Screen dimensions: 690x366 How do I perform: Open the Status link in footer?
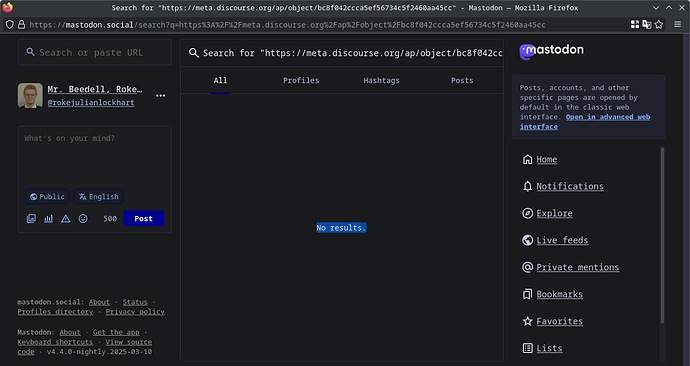pyautogui.click(x=135, y=302)
